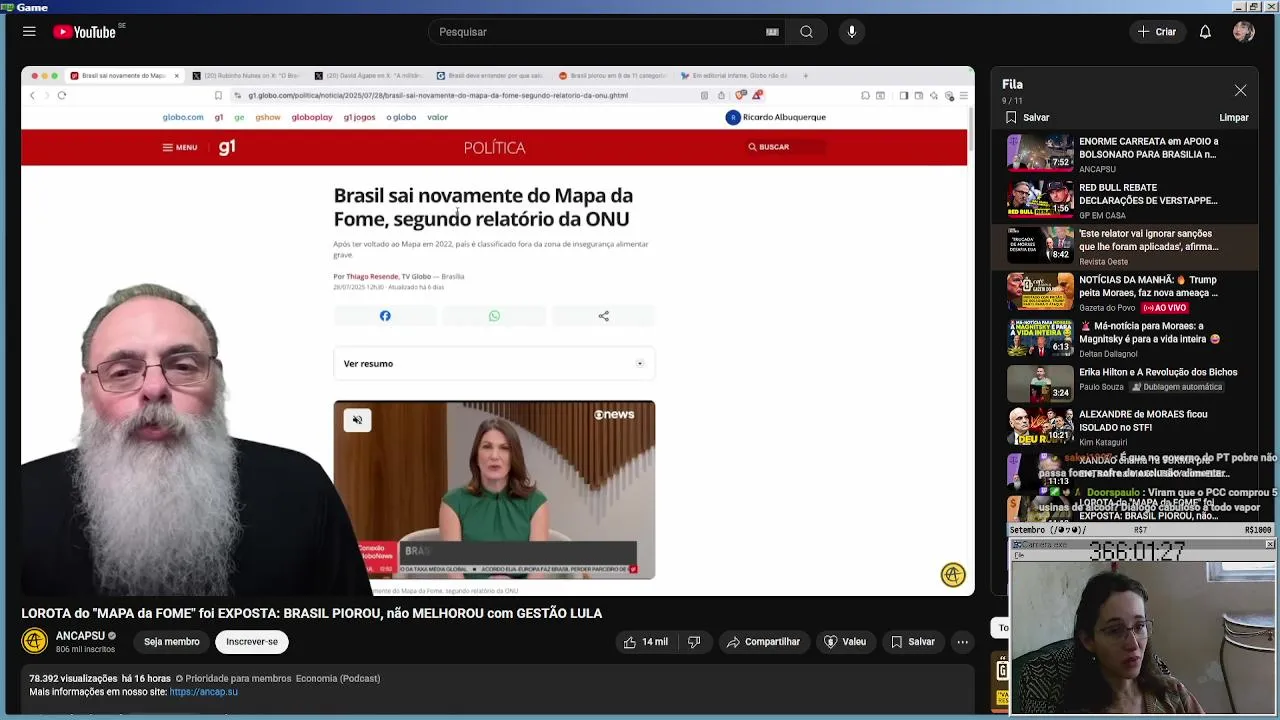Click Seja membro join button
Viewport: 1280px width, 720px height.
172,642
